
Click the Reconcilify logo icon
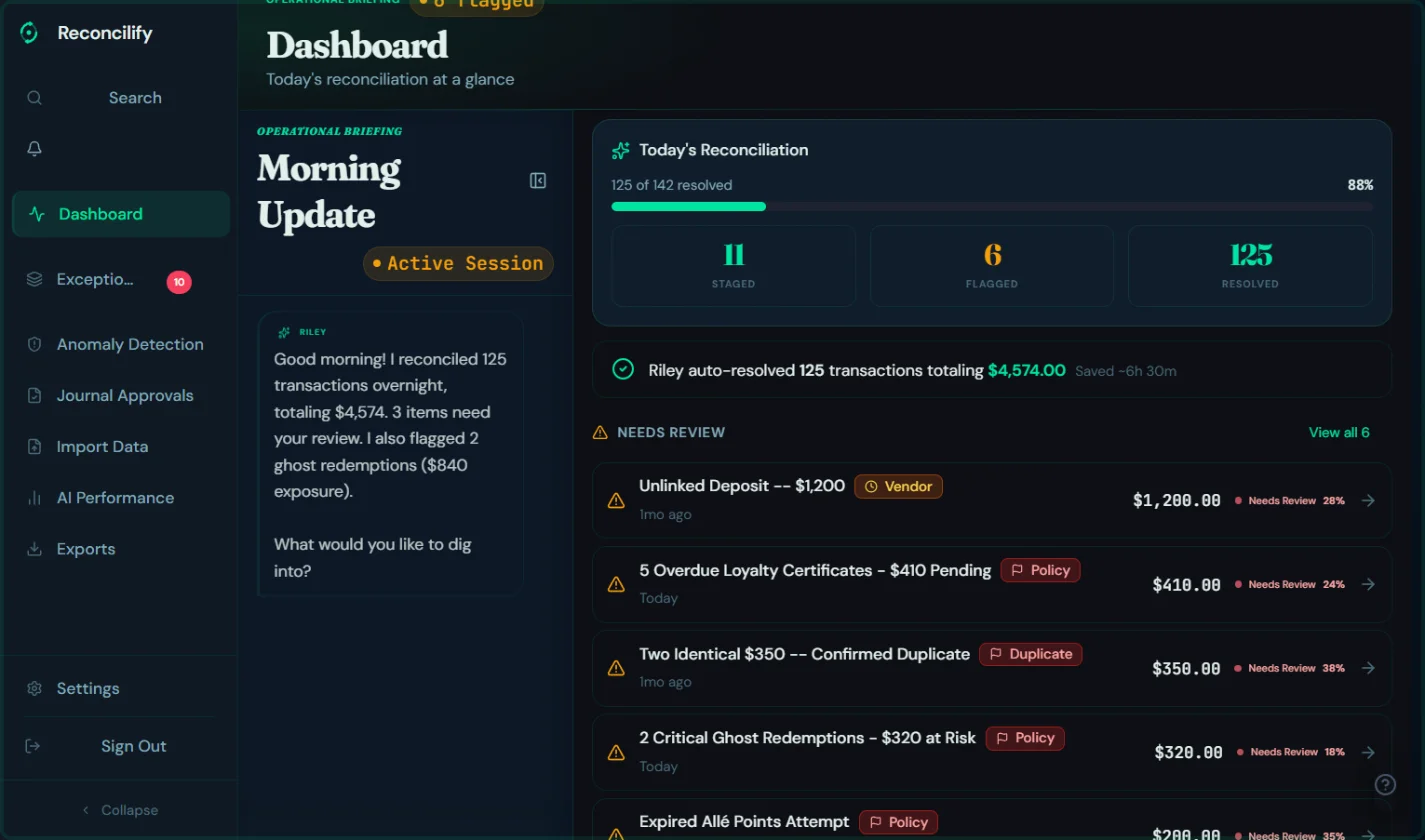pyautogui.click(x=29, y=33)
